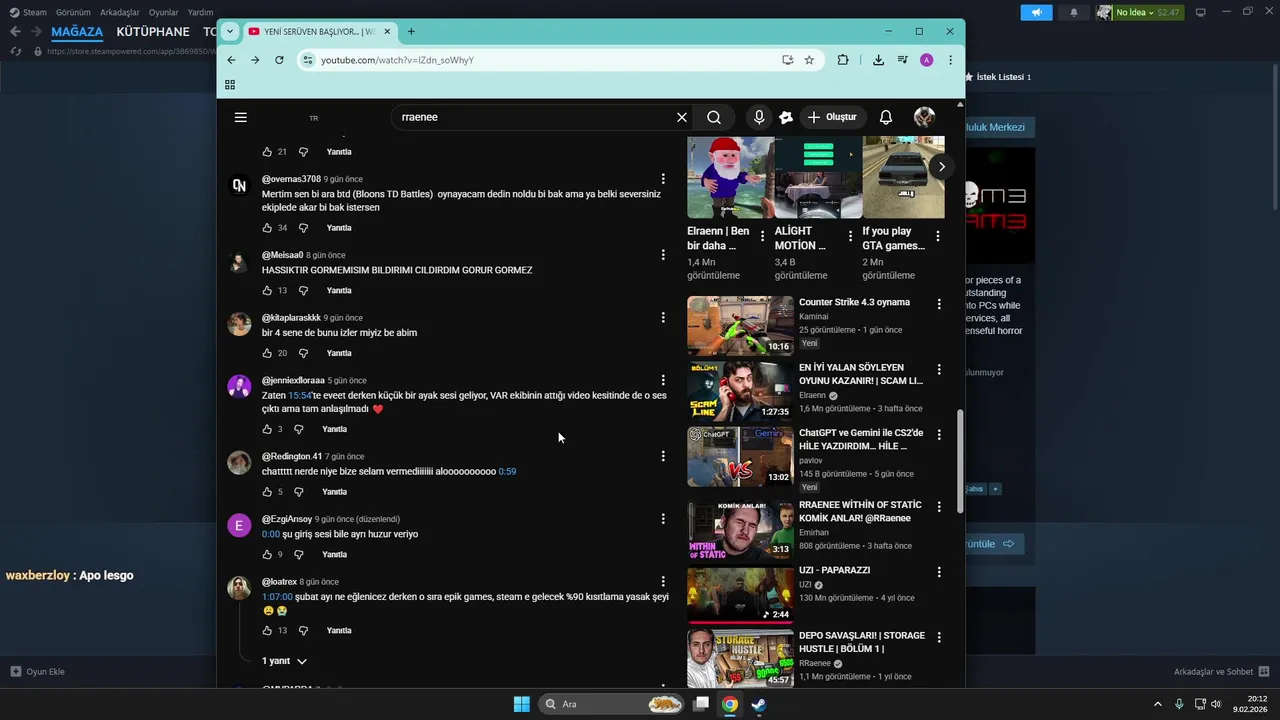
Task: Like the @Redington.41 comment
Action: [x=267, y=492]
